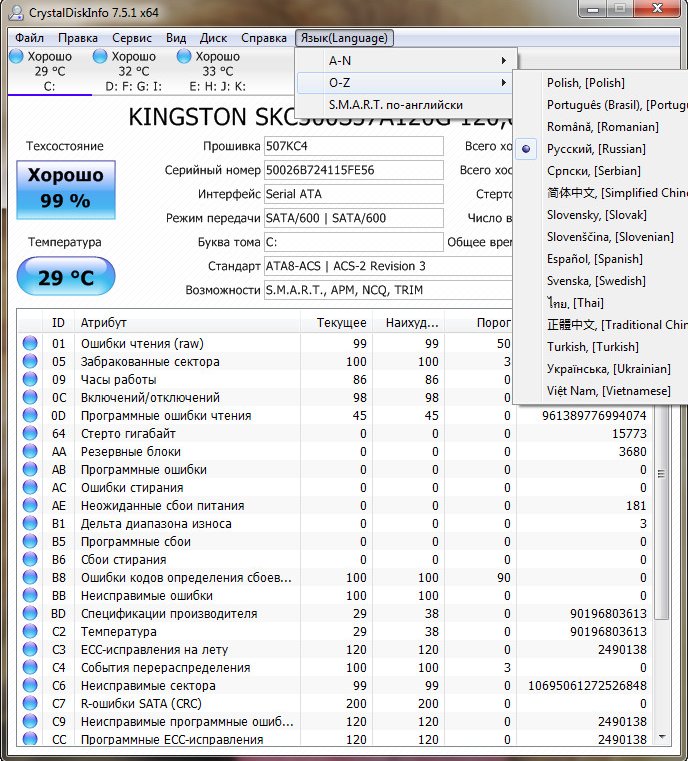Click the attribute list vertical scrollbar thumb
The height and width of the screenshot is (761, 688).
coord(661,473)
